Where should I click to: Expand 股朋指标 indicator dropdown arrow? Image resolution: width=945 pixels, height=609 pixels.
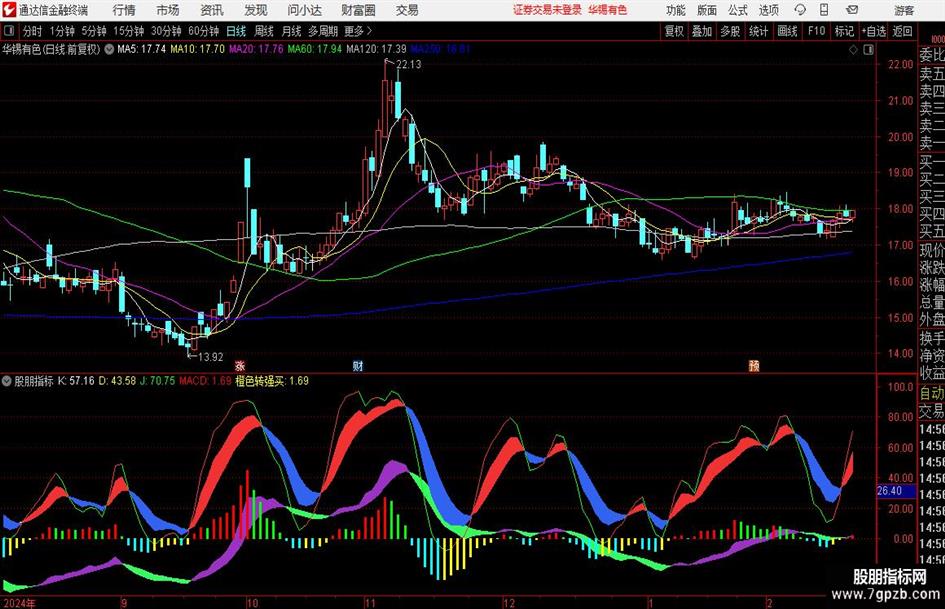coord(7,381)
